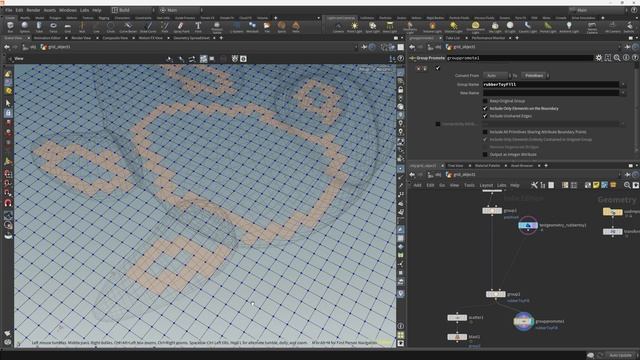Select the magnet tool in left toolbar

pos(8,203)
